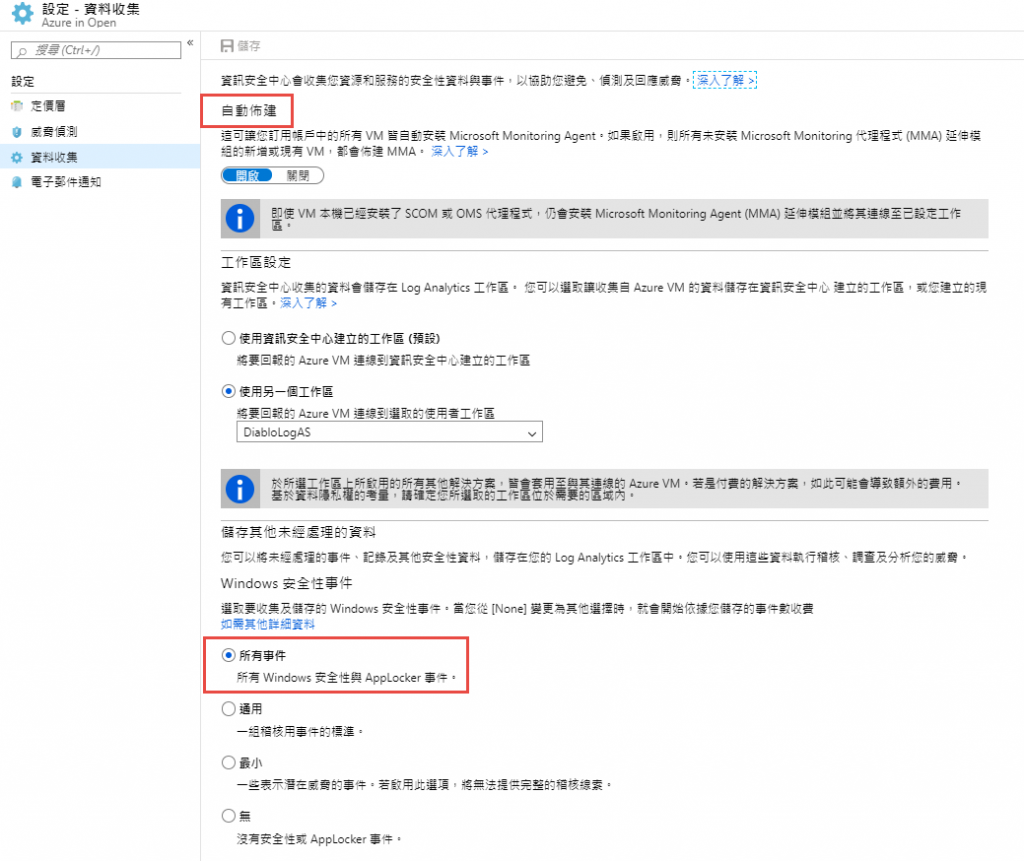Screen dimensions: 1024x861
Task: Open 電子郵件通知 menu item
Action: (100, 182)
